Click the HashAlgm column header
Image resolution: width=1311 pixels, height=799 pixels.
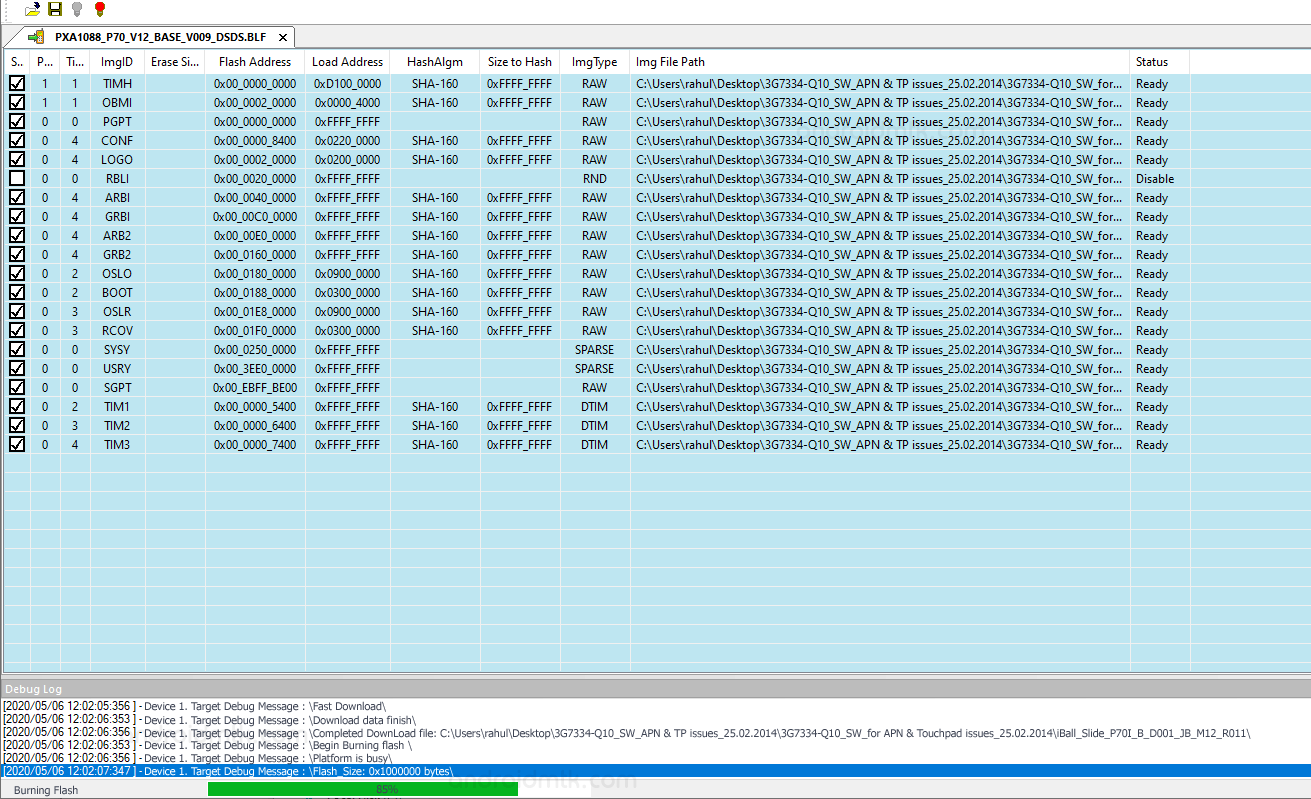434,62
